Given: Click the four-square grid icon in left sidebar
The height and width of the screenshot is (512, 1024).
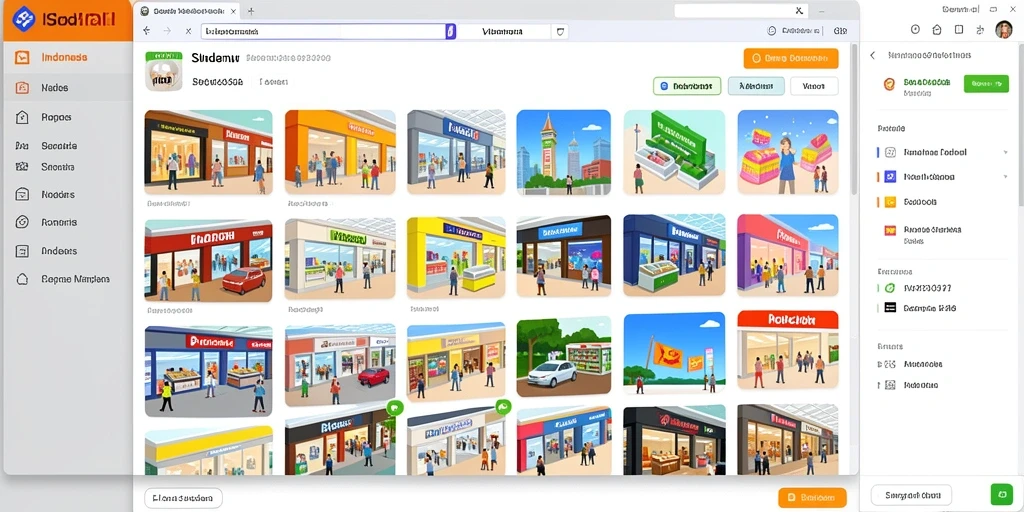Looking at the screenshot, I should coord(22,167).
